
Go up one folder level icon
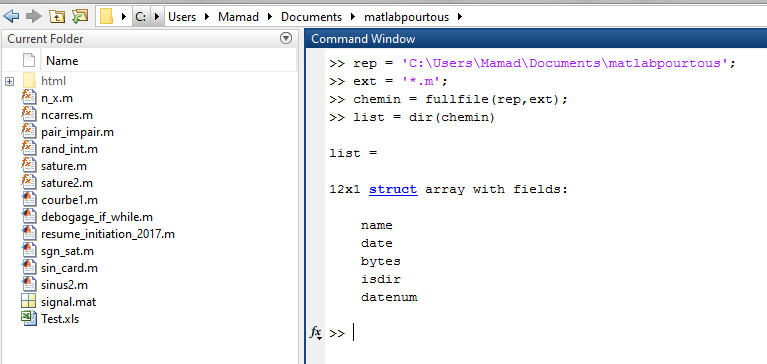pos(57,17)
